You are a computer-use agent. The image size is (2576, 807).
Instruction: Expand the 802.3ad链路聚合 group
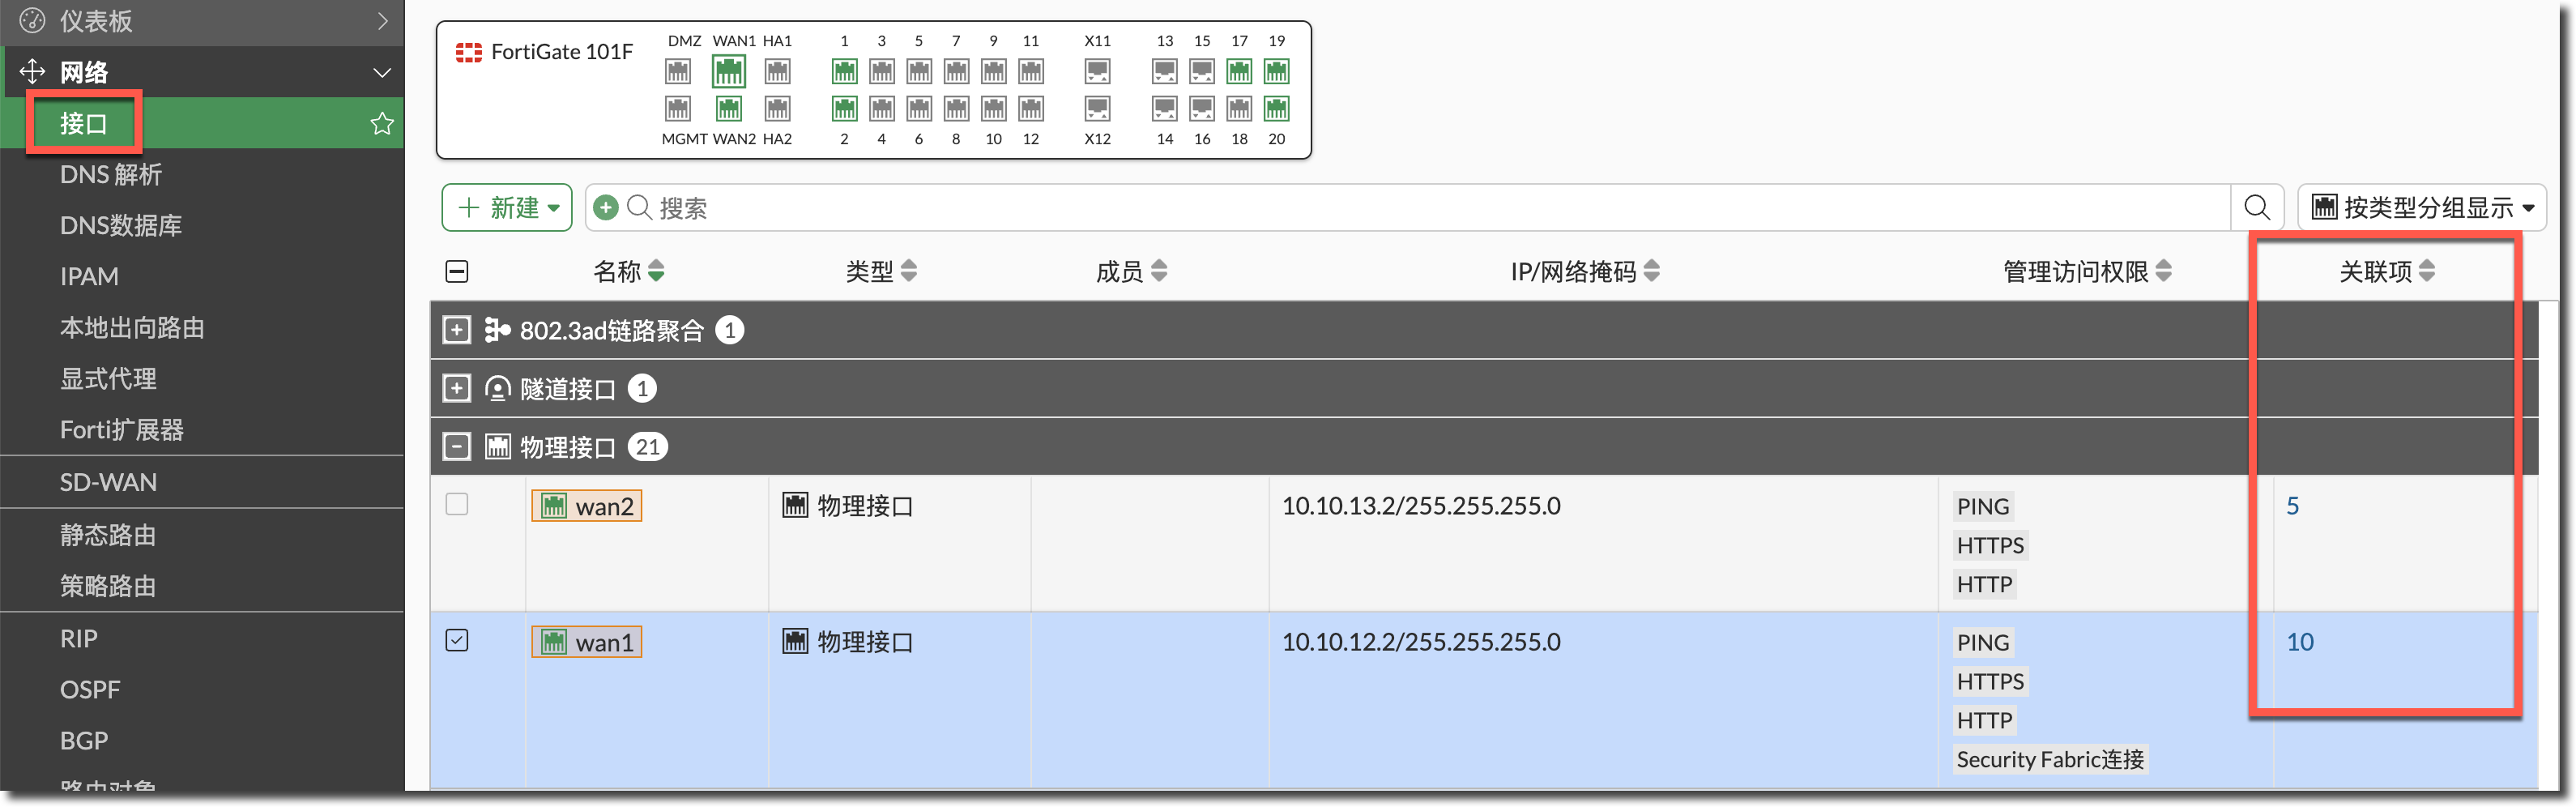pyautogui.click(x=457, y=330)
